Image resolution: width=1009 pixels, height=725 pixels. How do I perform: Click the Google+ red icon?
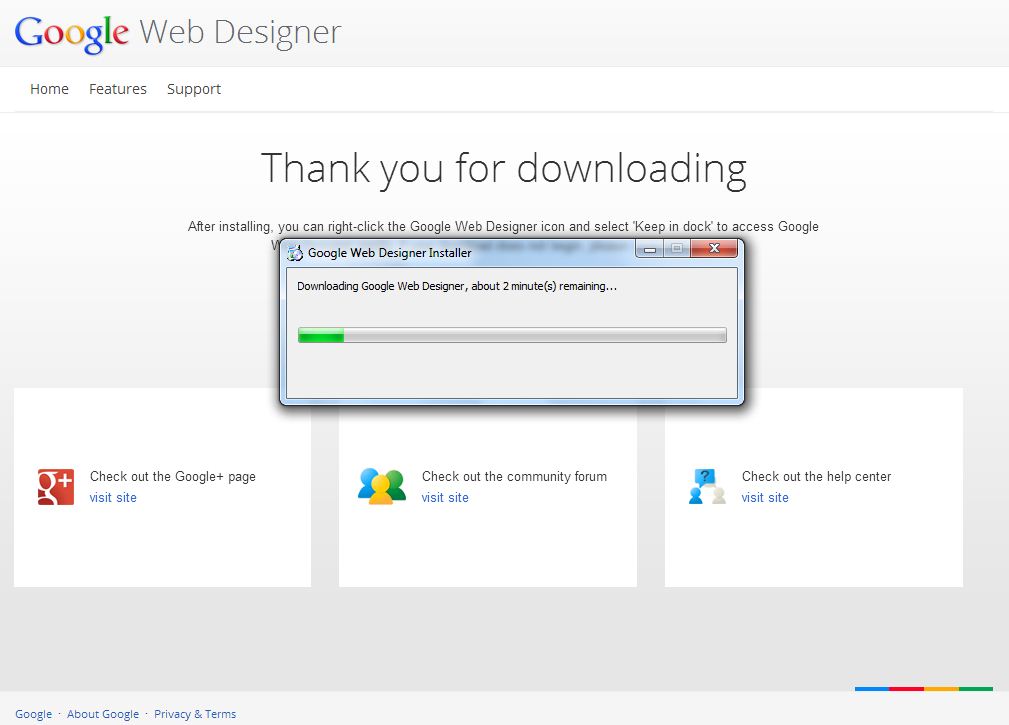[56, 487]
